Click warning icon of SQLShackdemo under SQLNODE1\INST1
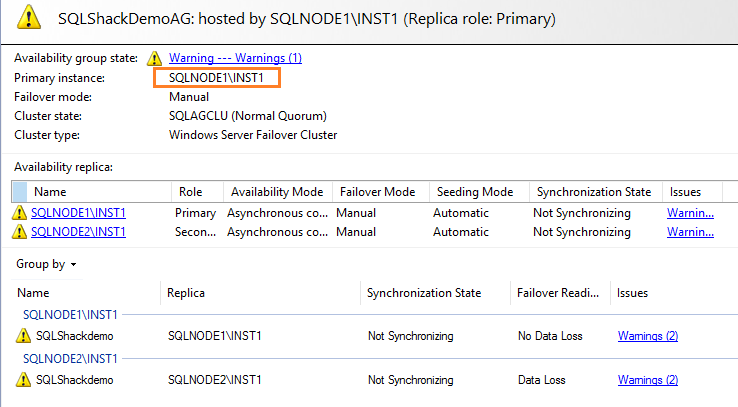This screenshot has width=738, height=407. point(24,336)
